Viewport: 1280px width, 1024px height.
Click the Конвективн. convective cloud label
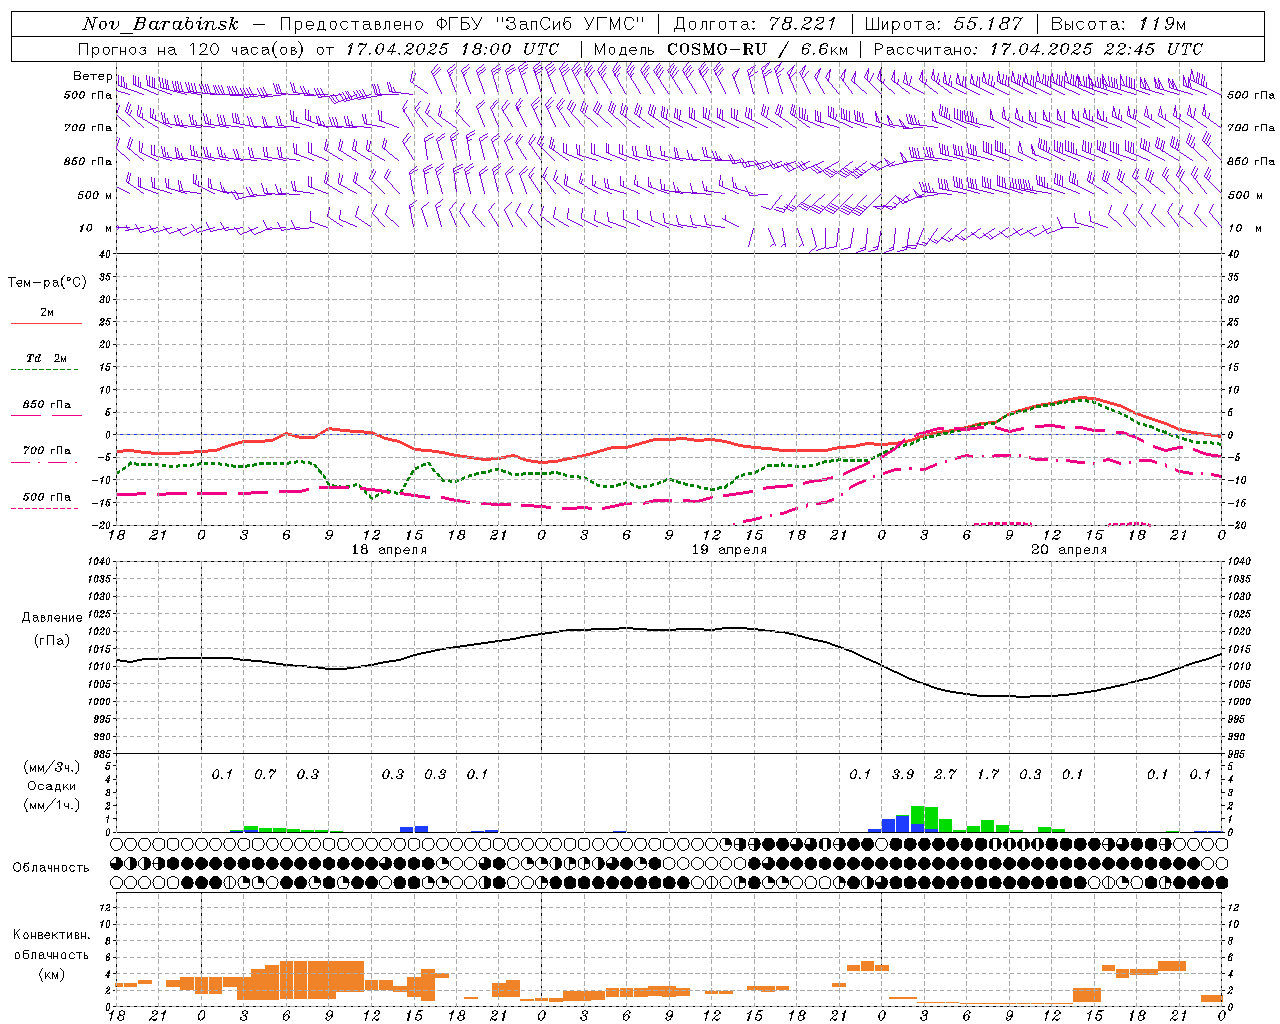click(x=51, y=935)
